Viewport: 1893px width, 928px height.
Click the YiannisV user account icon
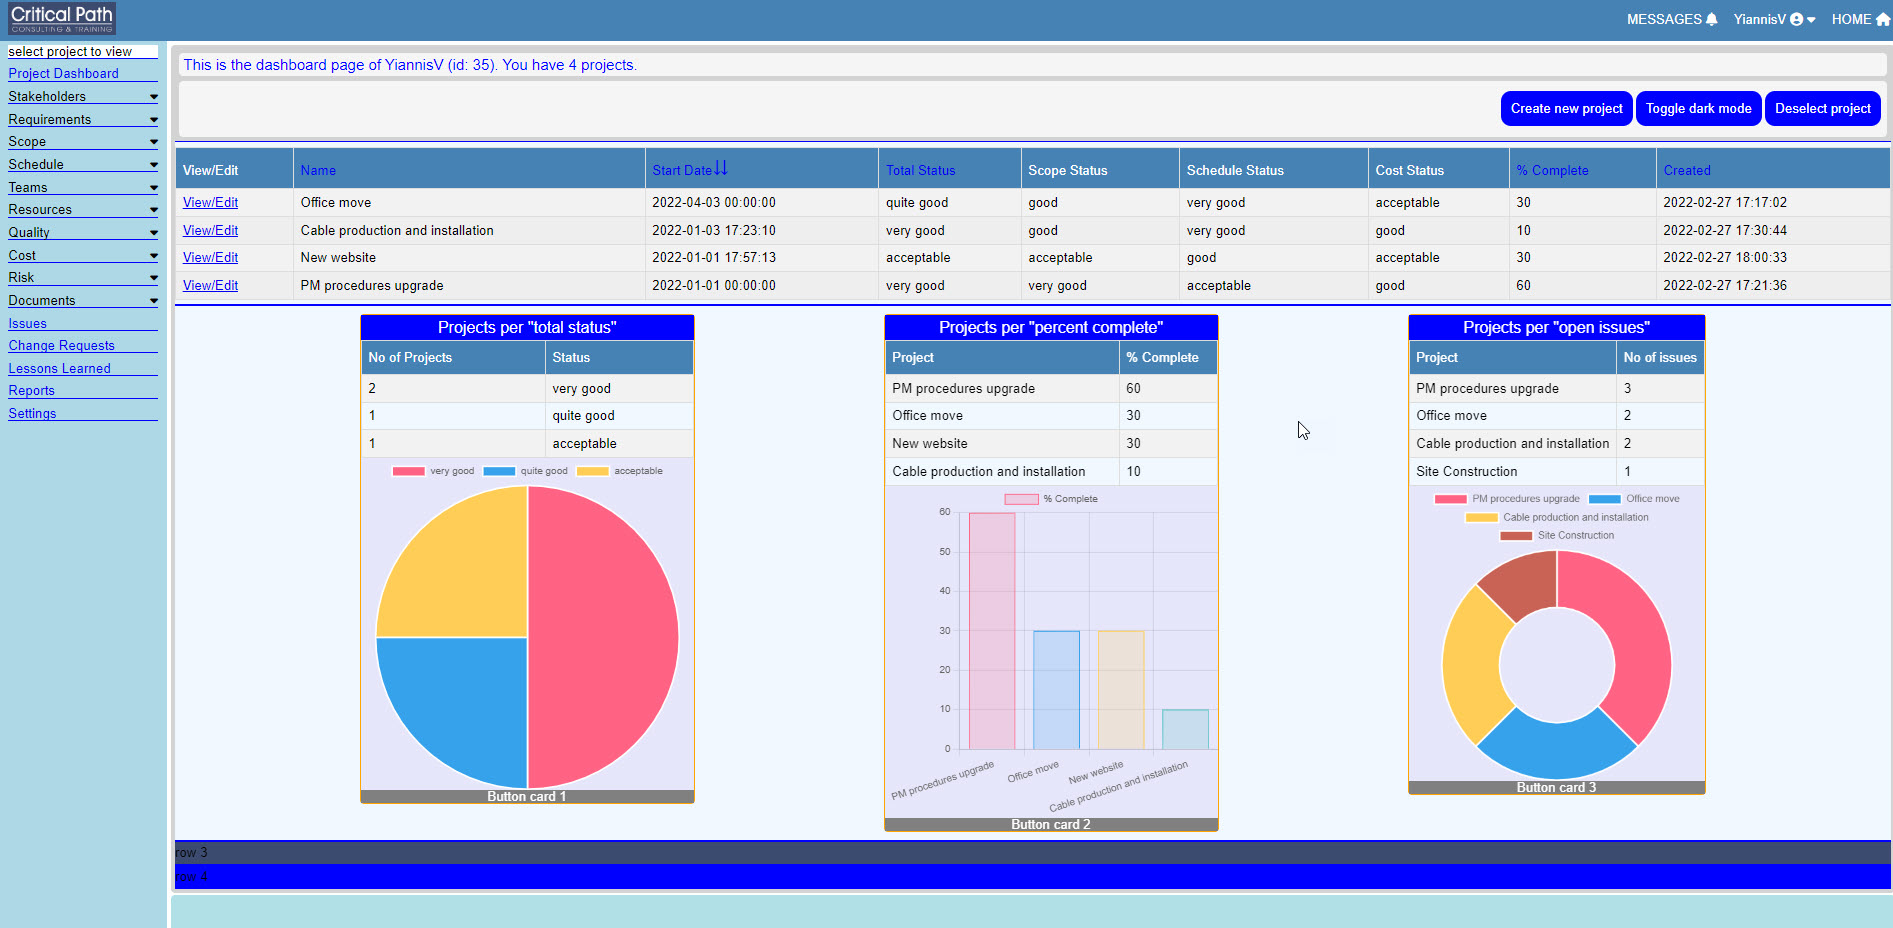pos(1796,20)
